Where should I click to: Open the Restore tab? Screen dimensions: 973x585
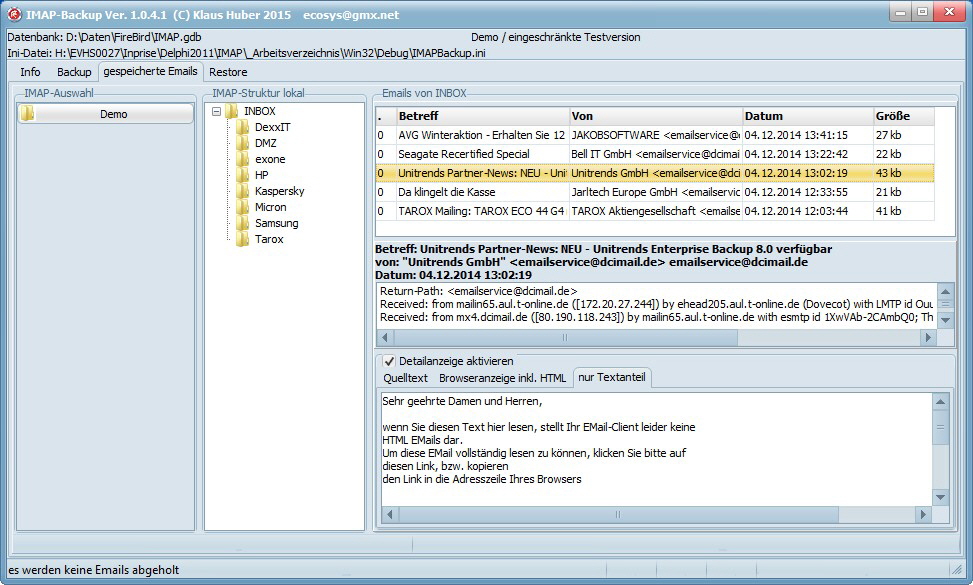coord(228,72)
